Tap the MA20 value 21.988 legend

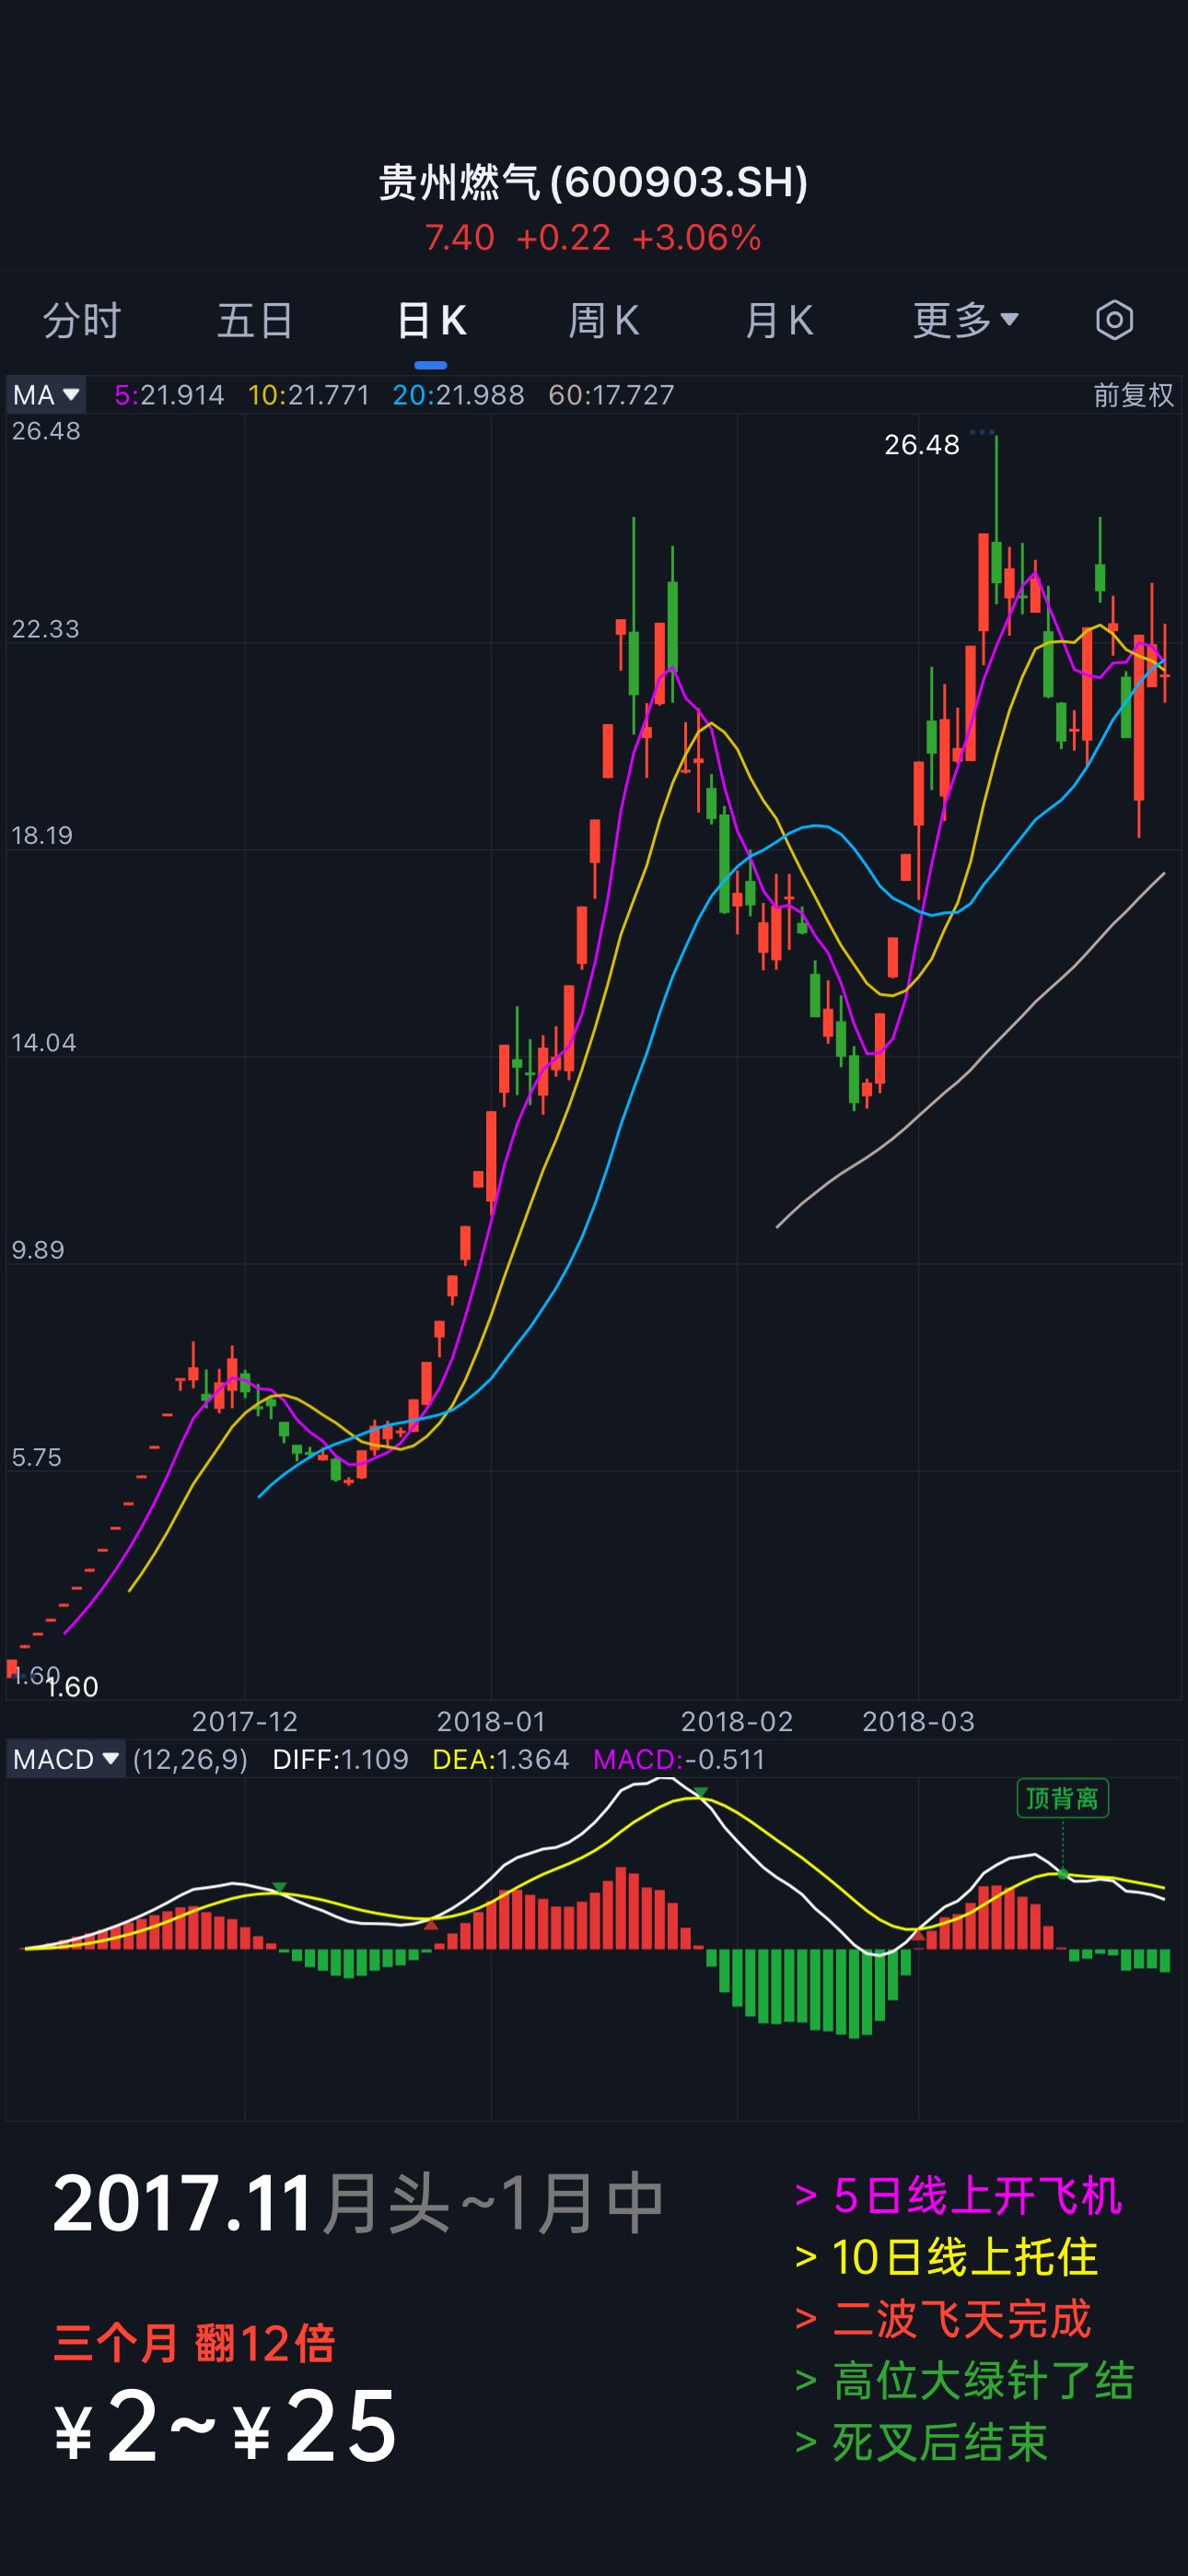[x=458, y=395]
